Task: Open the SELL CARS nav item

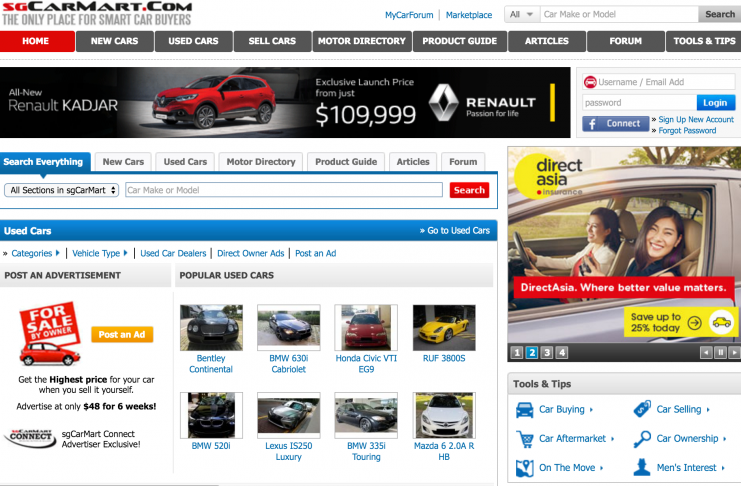Action: [x=273, y=41]
